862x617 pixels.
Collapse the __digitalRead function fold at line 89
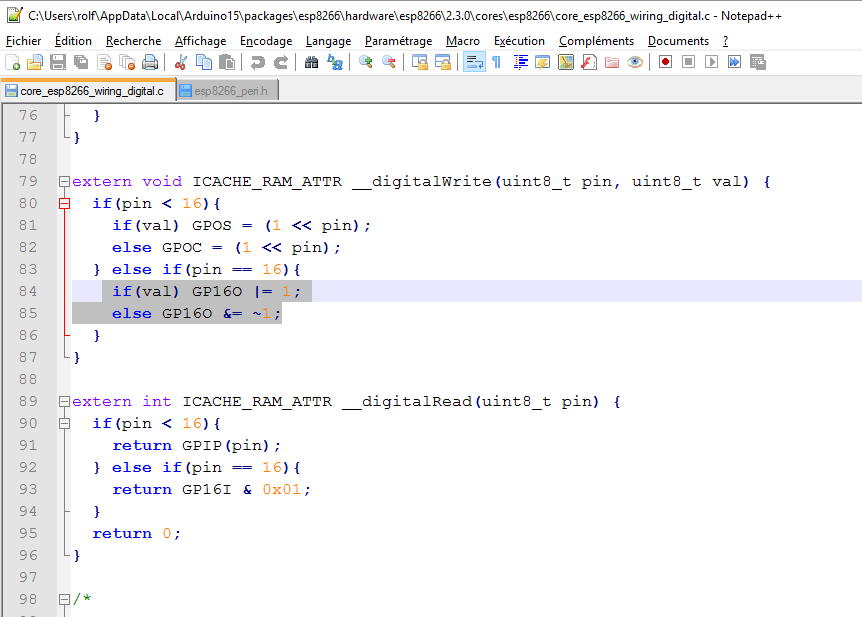(x=65, y=402)
